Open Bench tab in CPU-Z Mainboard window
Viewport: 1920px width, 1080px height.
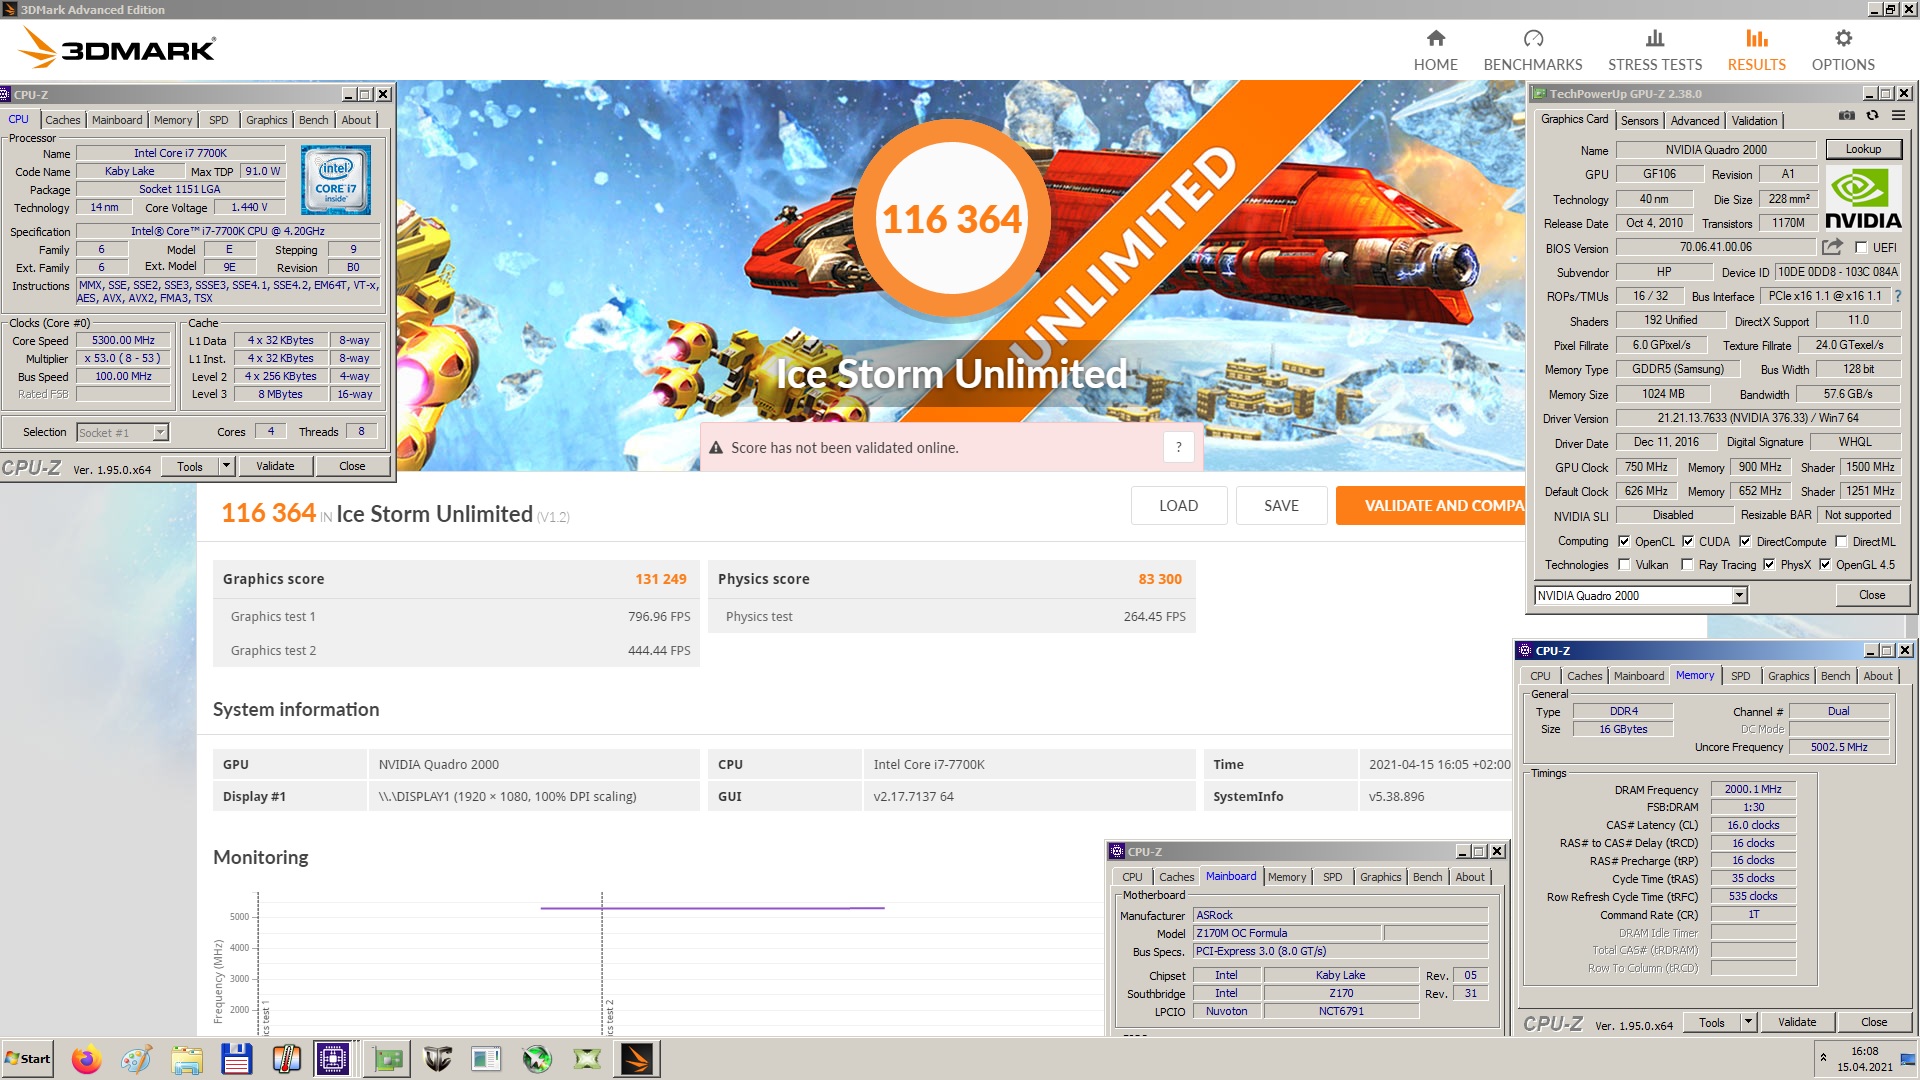coord(1427,877)
